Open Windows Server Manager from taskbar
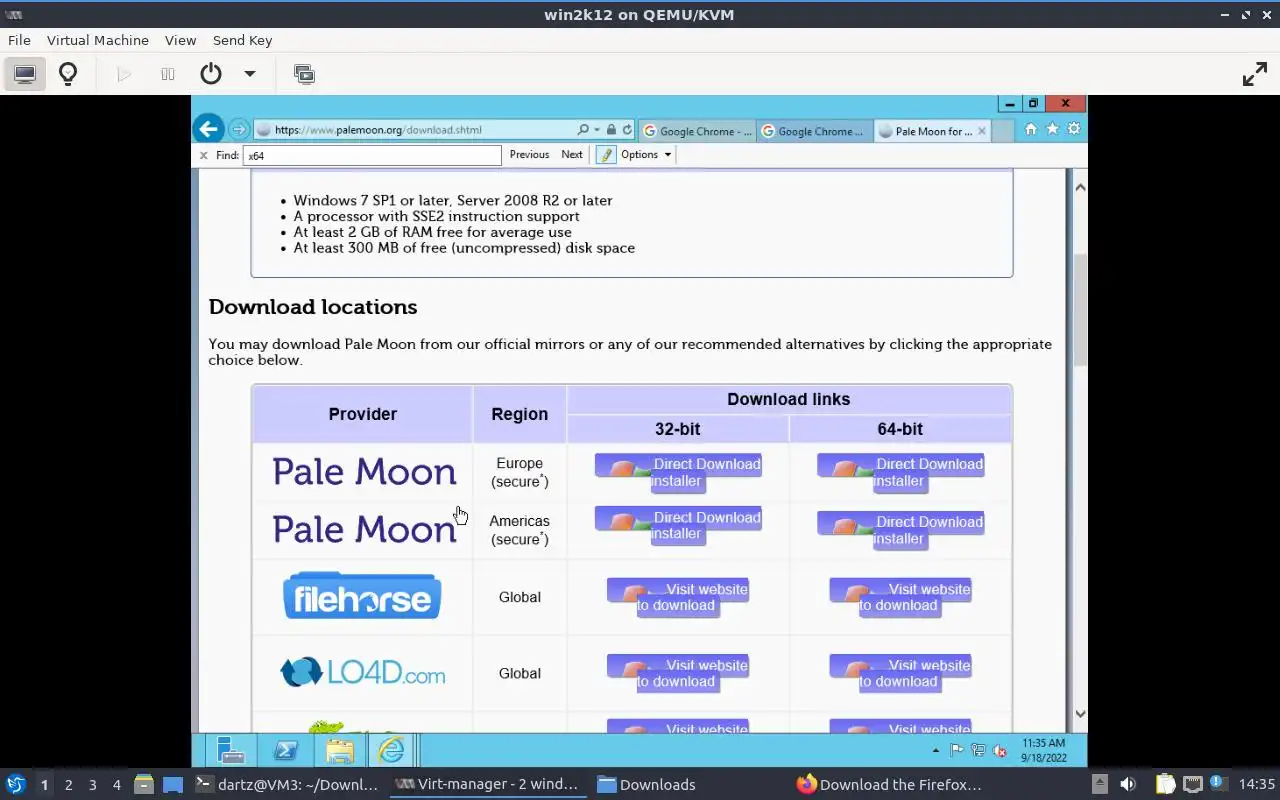This screenshot has height=800, width=1280. [231, 750]
